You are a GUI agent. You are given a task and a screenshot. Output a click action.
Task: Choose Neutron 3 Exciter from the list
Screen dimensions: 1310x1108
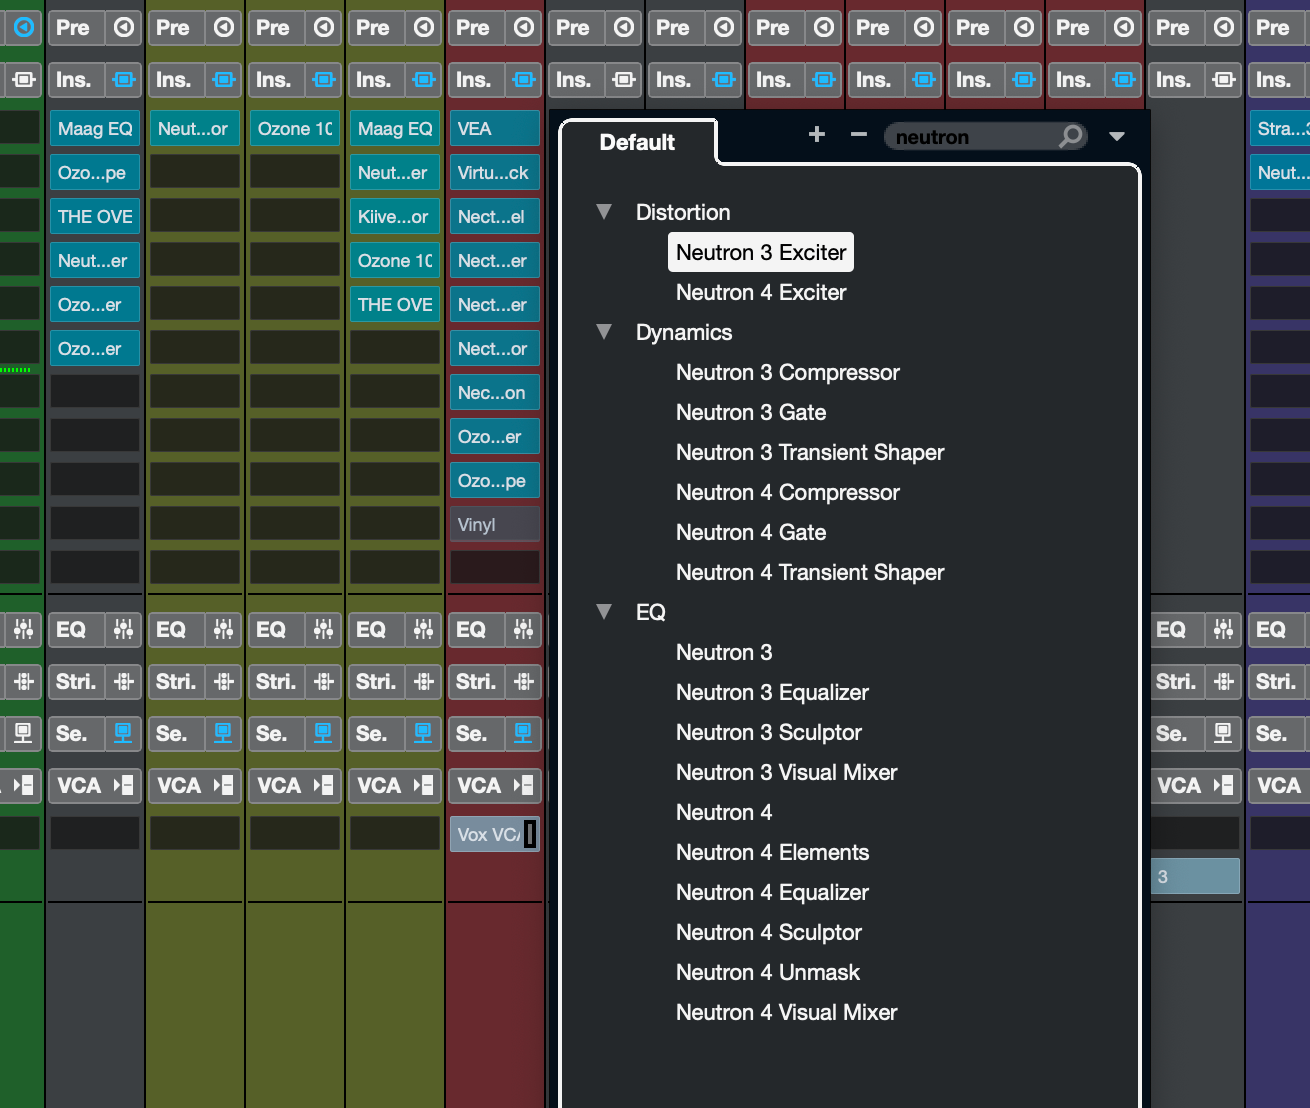(761, 252)
